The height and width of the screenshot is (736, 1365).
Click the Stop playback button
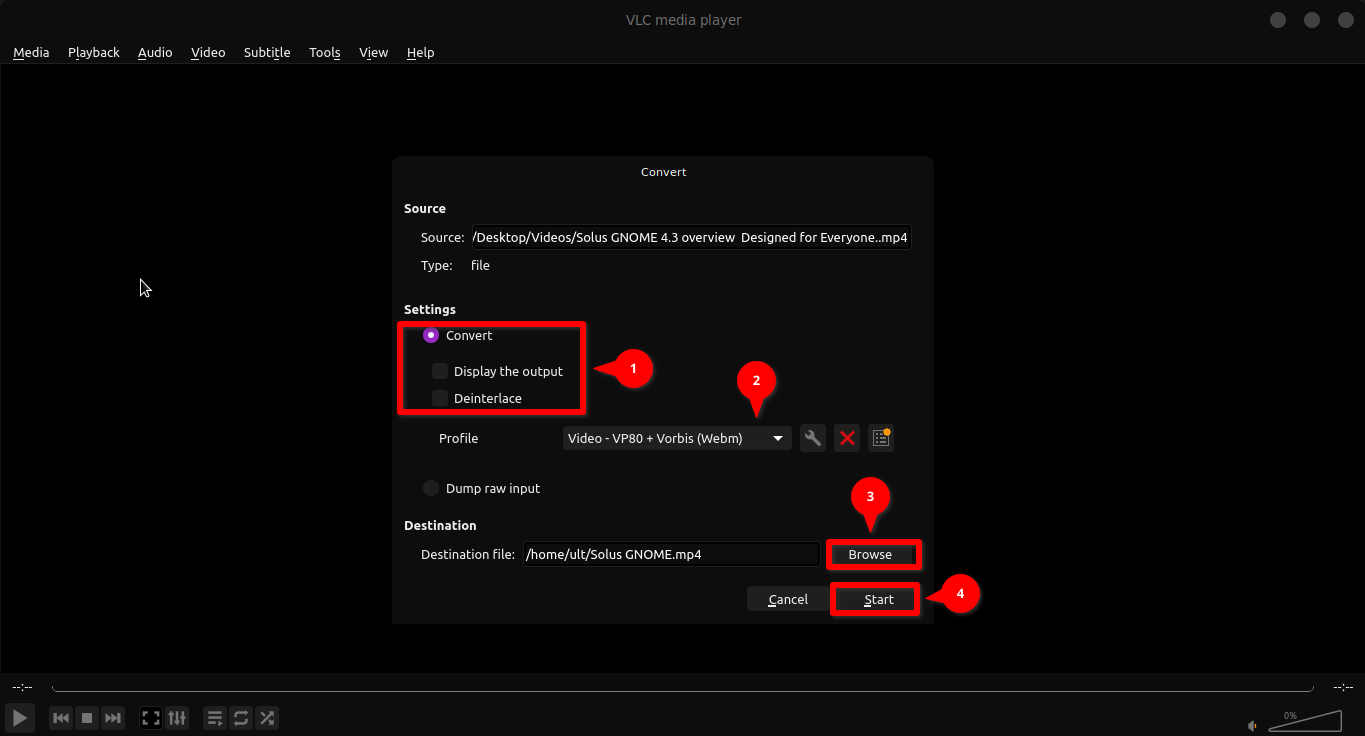[87, 718]
